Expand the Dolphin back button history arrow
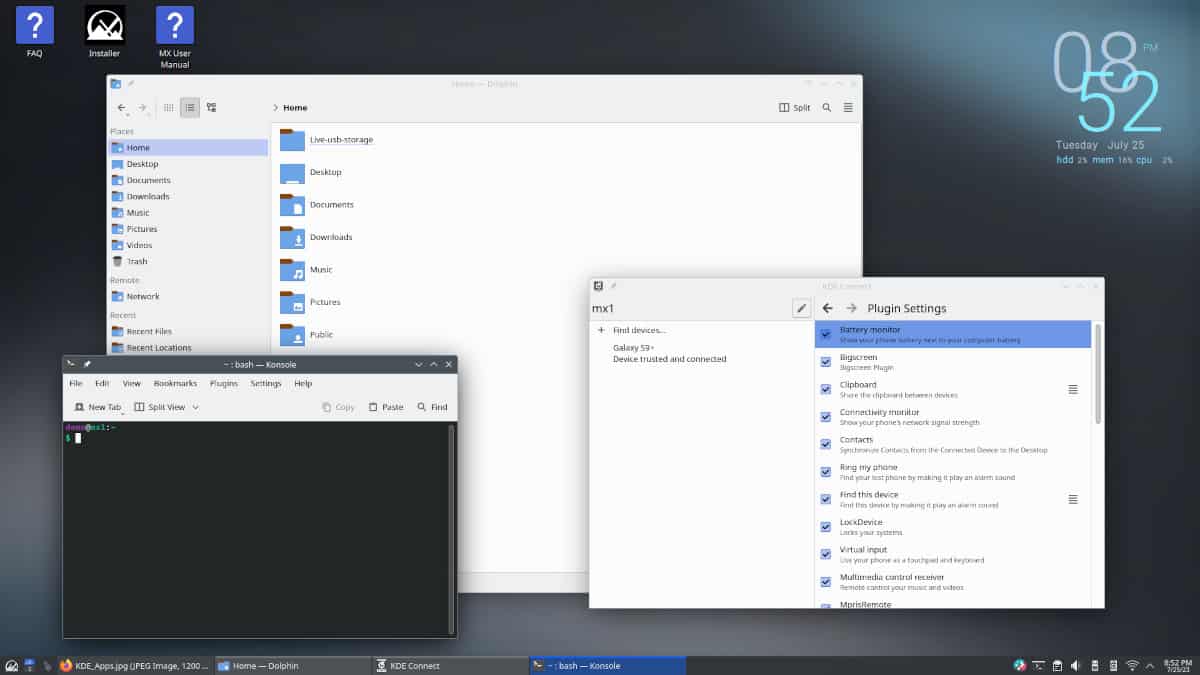 pos(128,113)
